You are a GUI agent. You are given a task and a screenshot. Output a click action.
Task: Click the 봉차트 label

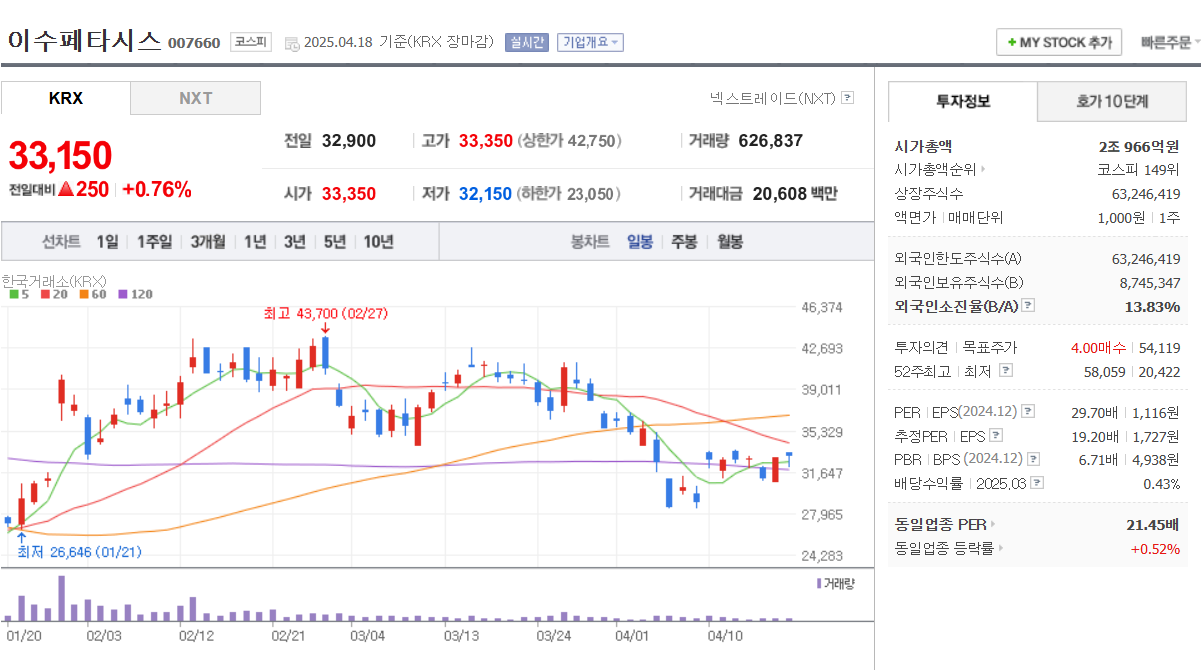click(x=590, y=242)
